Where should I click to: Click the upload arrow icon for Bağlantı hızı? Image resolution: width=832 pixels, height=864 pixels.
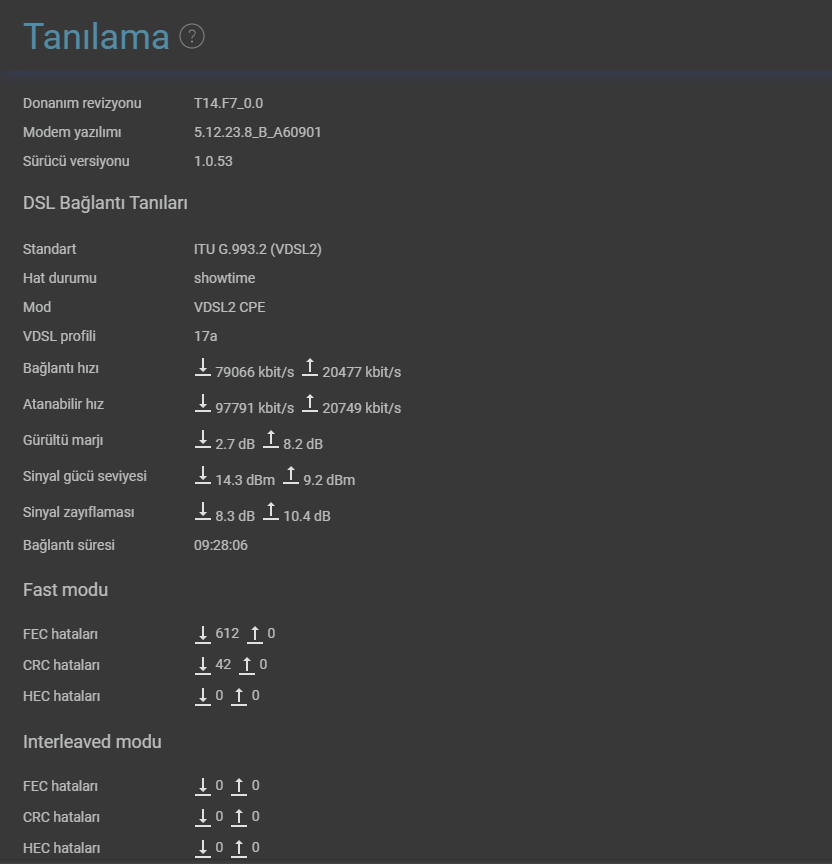309,368
